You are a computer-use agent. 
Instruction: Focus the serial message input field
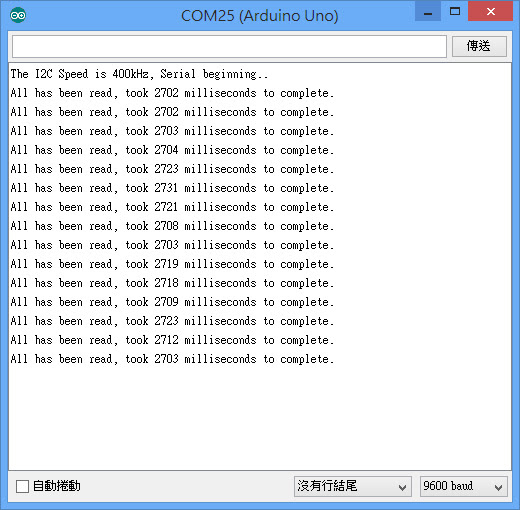pyautogui.click(x=229, y=46)
